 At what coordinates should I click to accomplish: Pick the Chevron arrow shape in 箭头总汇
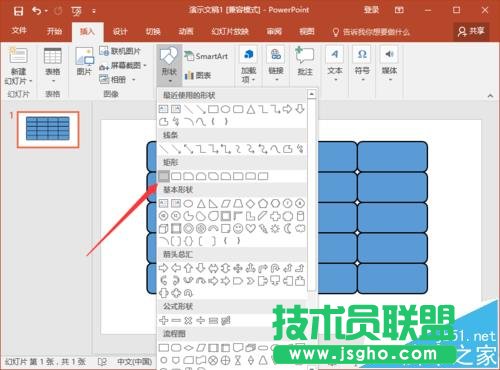[x=250, y=281]
